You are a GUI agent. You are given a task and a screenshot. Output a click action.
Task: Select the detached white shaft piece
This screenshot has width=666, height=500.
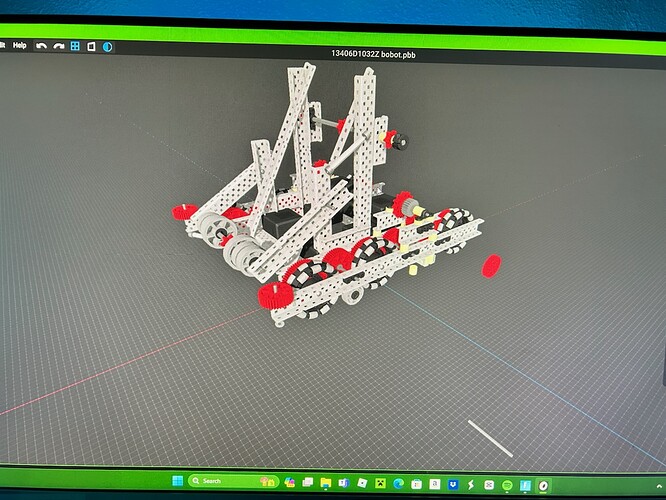pos(490,438)
